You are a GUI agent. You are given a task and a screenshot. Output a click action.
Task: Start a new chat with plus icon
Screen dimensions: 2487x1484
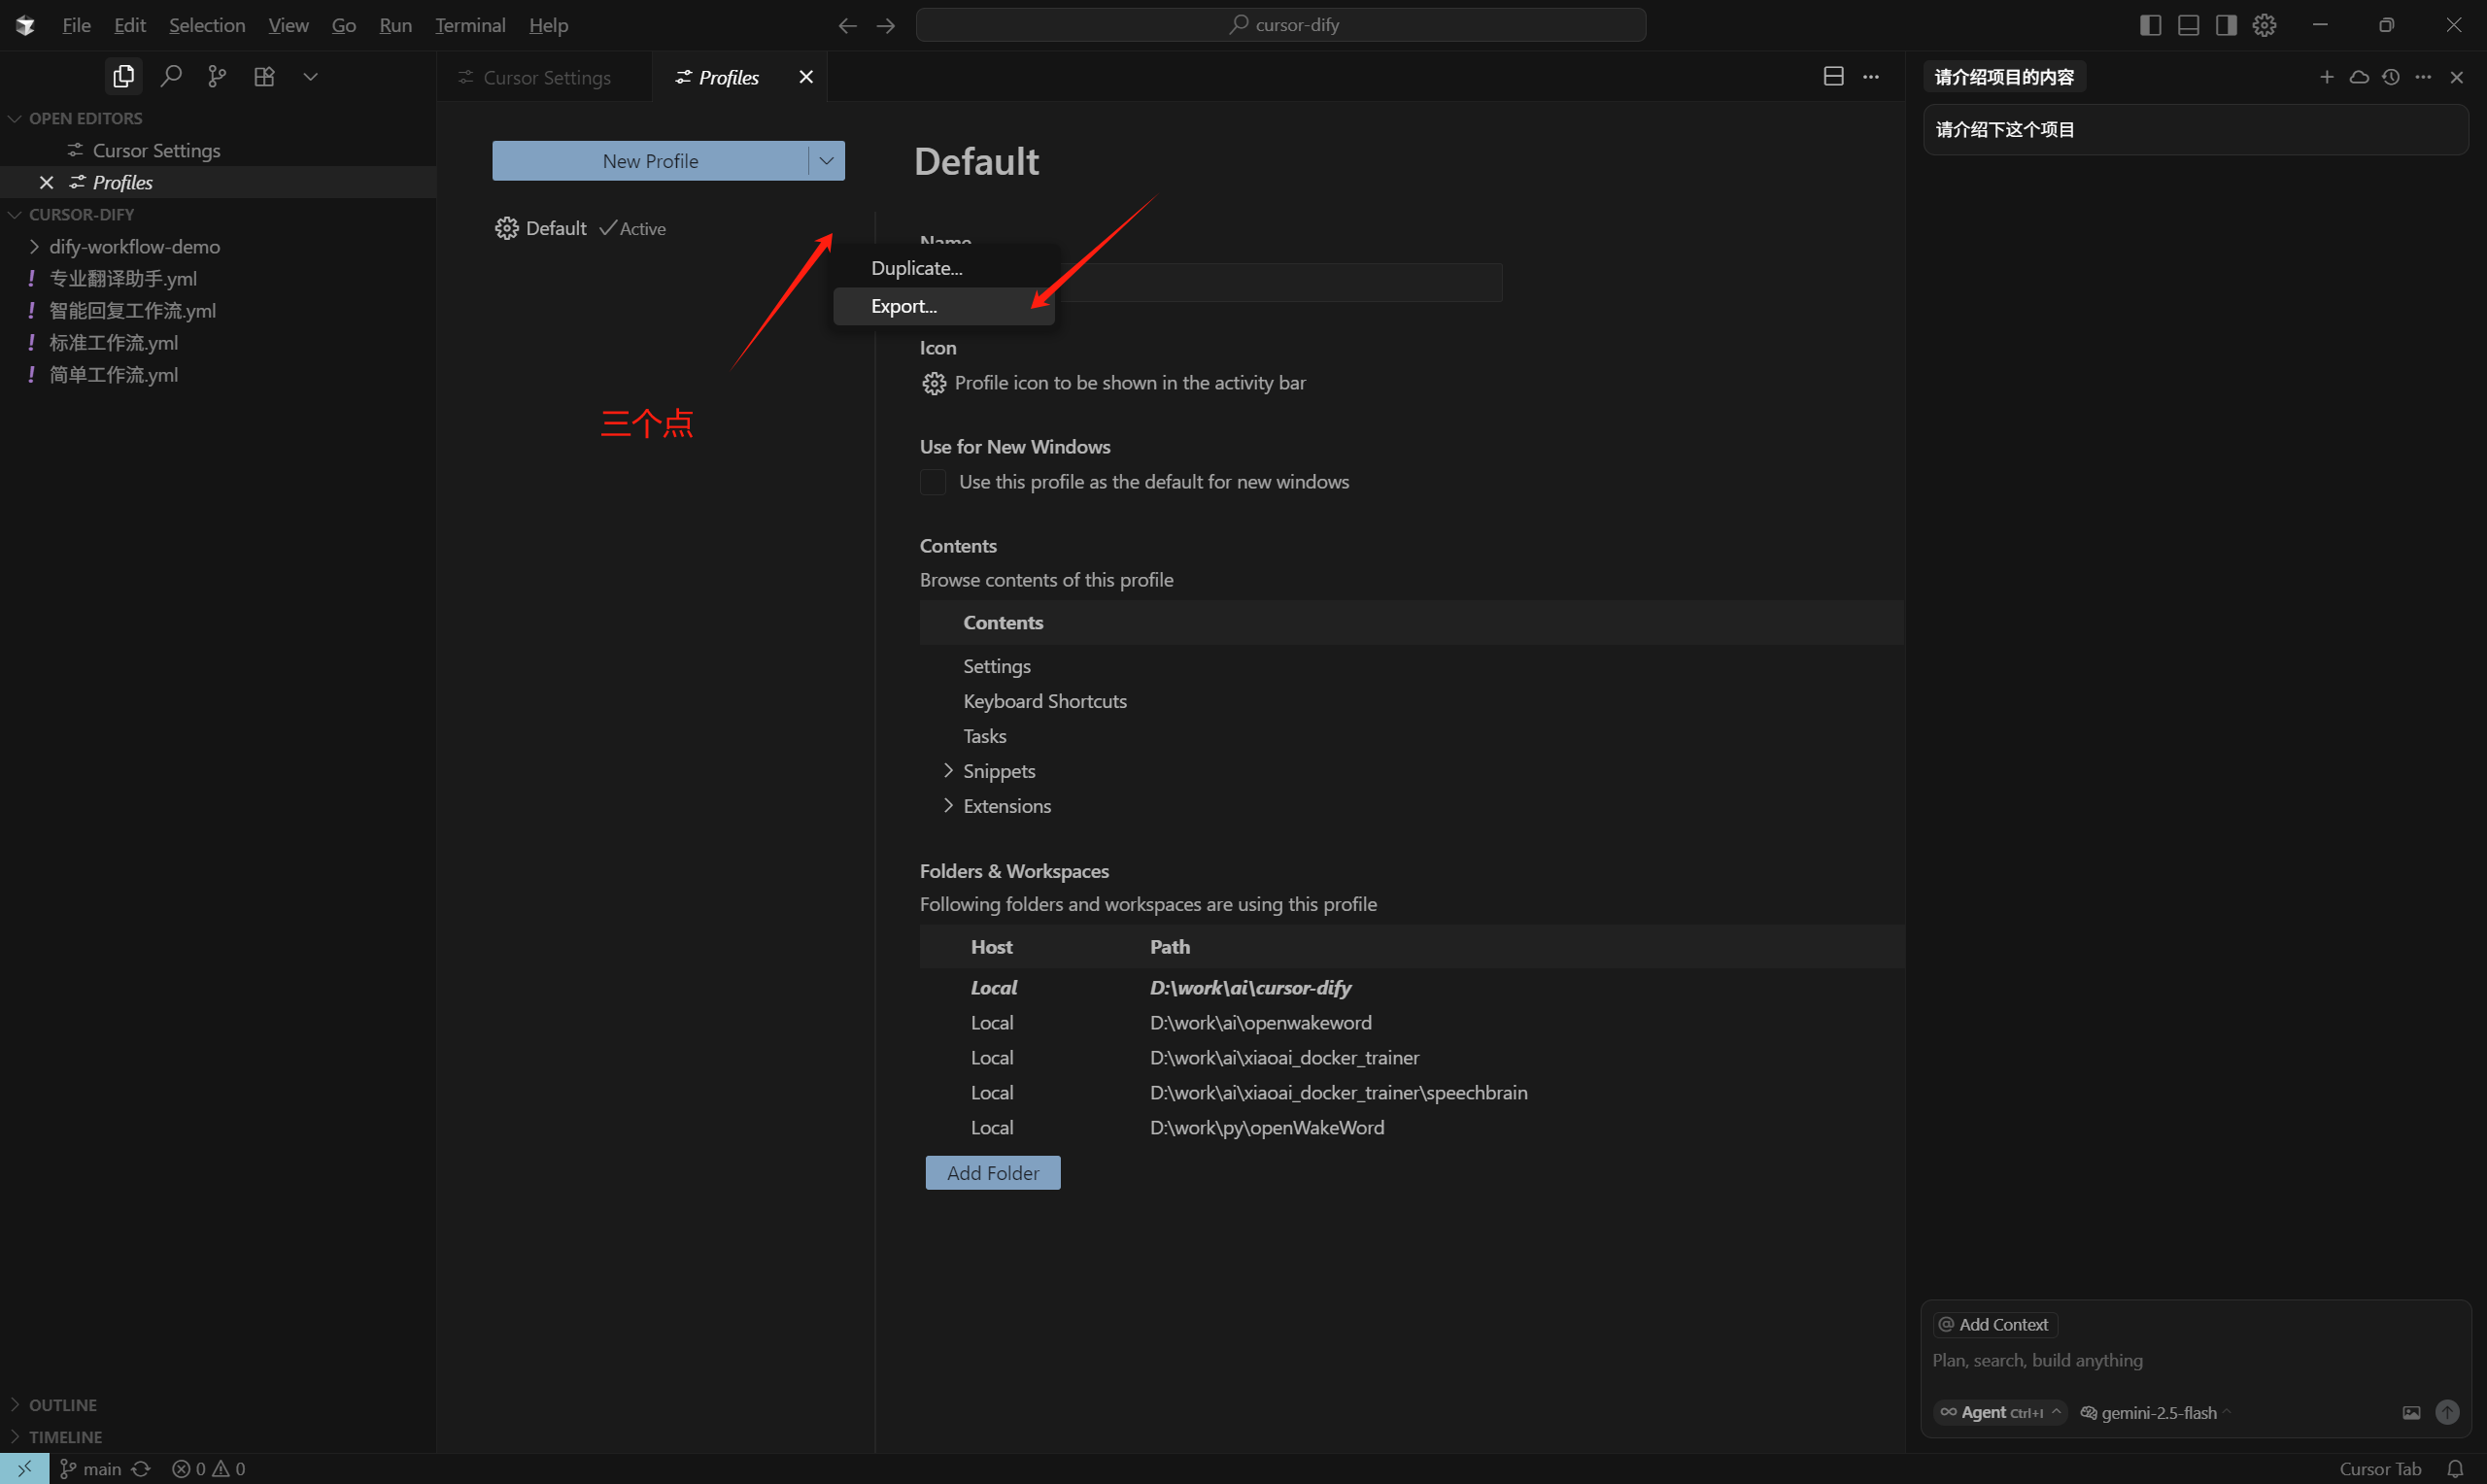pyautogui.click(x=2326, y=77)
